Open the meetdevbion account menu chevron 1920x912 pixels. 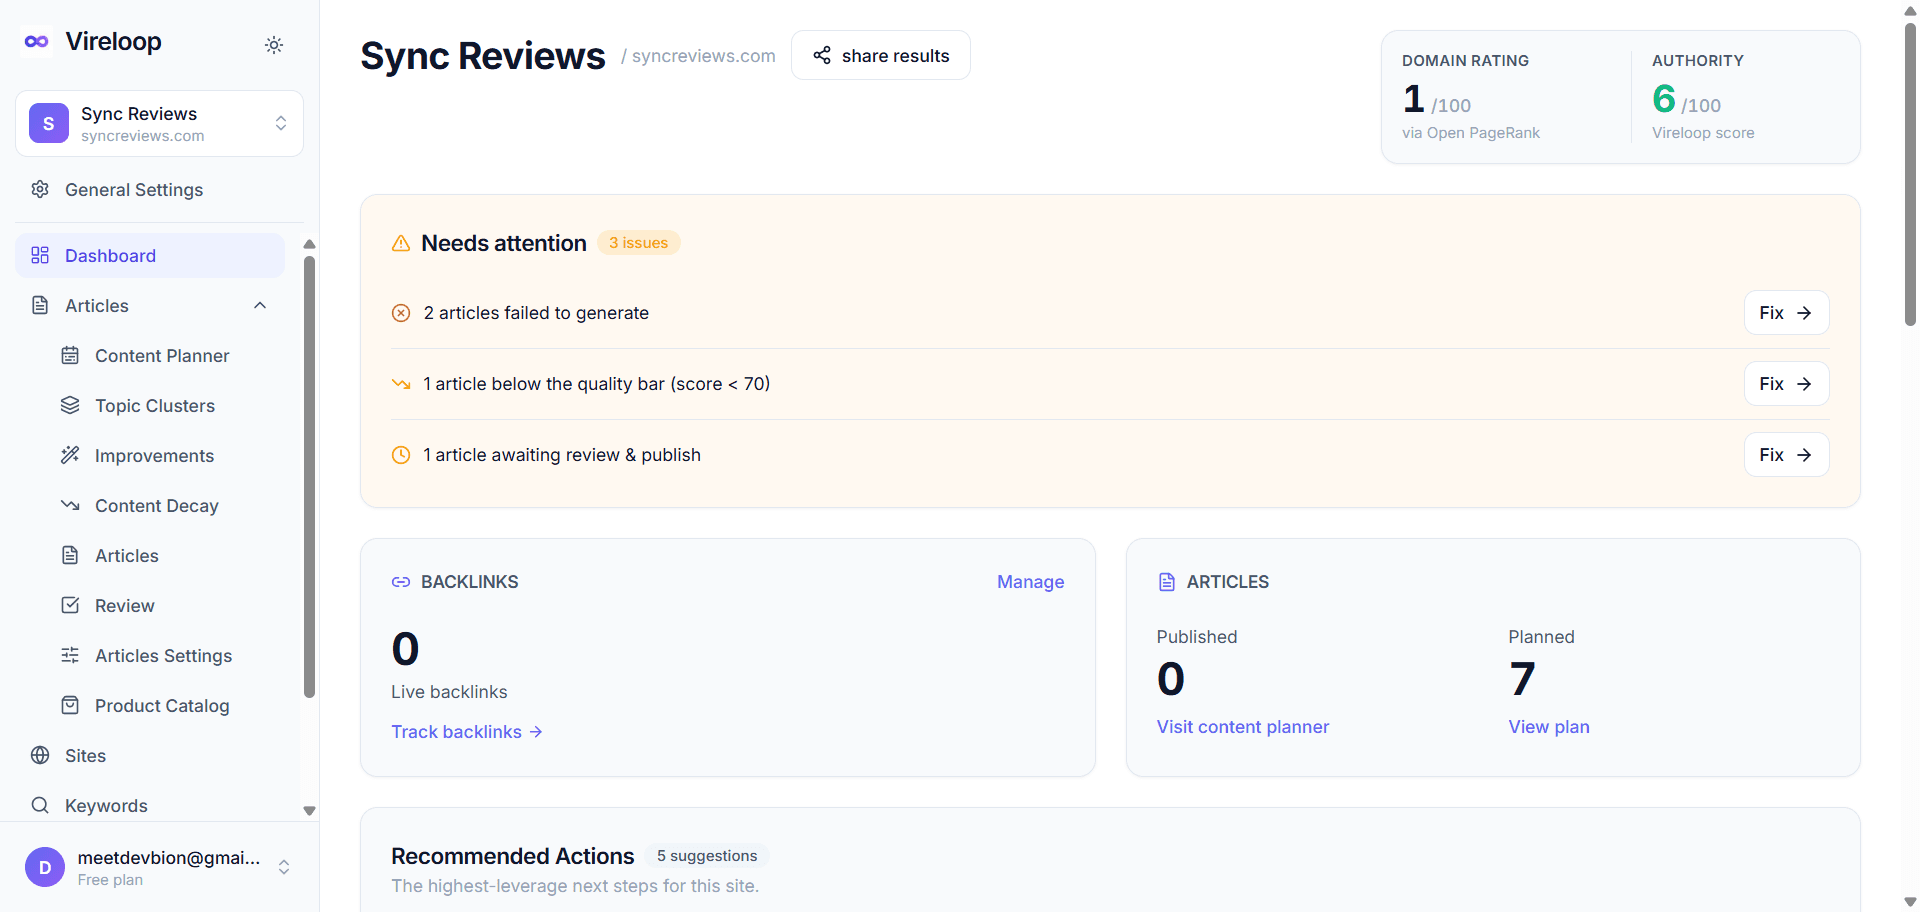[284, 867]
